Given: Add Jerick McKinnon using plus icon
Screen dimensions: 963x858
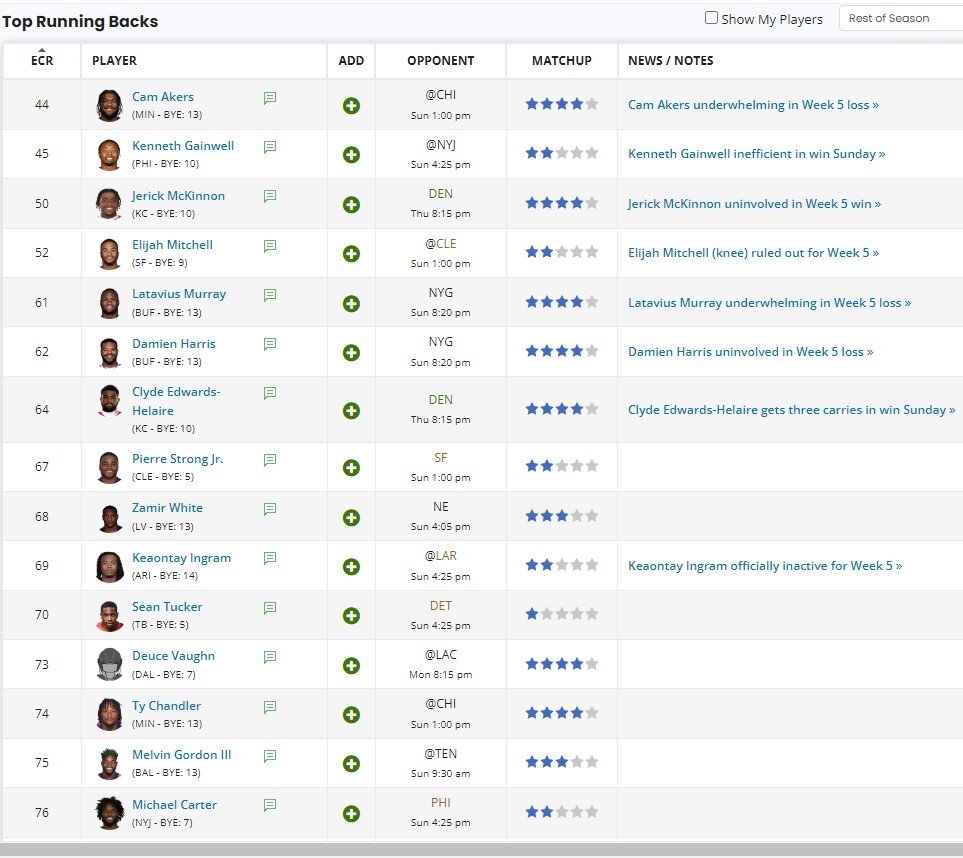Looking at the screenshot, I should [351, 204].
